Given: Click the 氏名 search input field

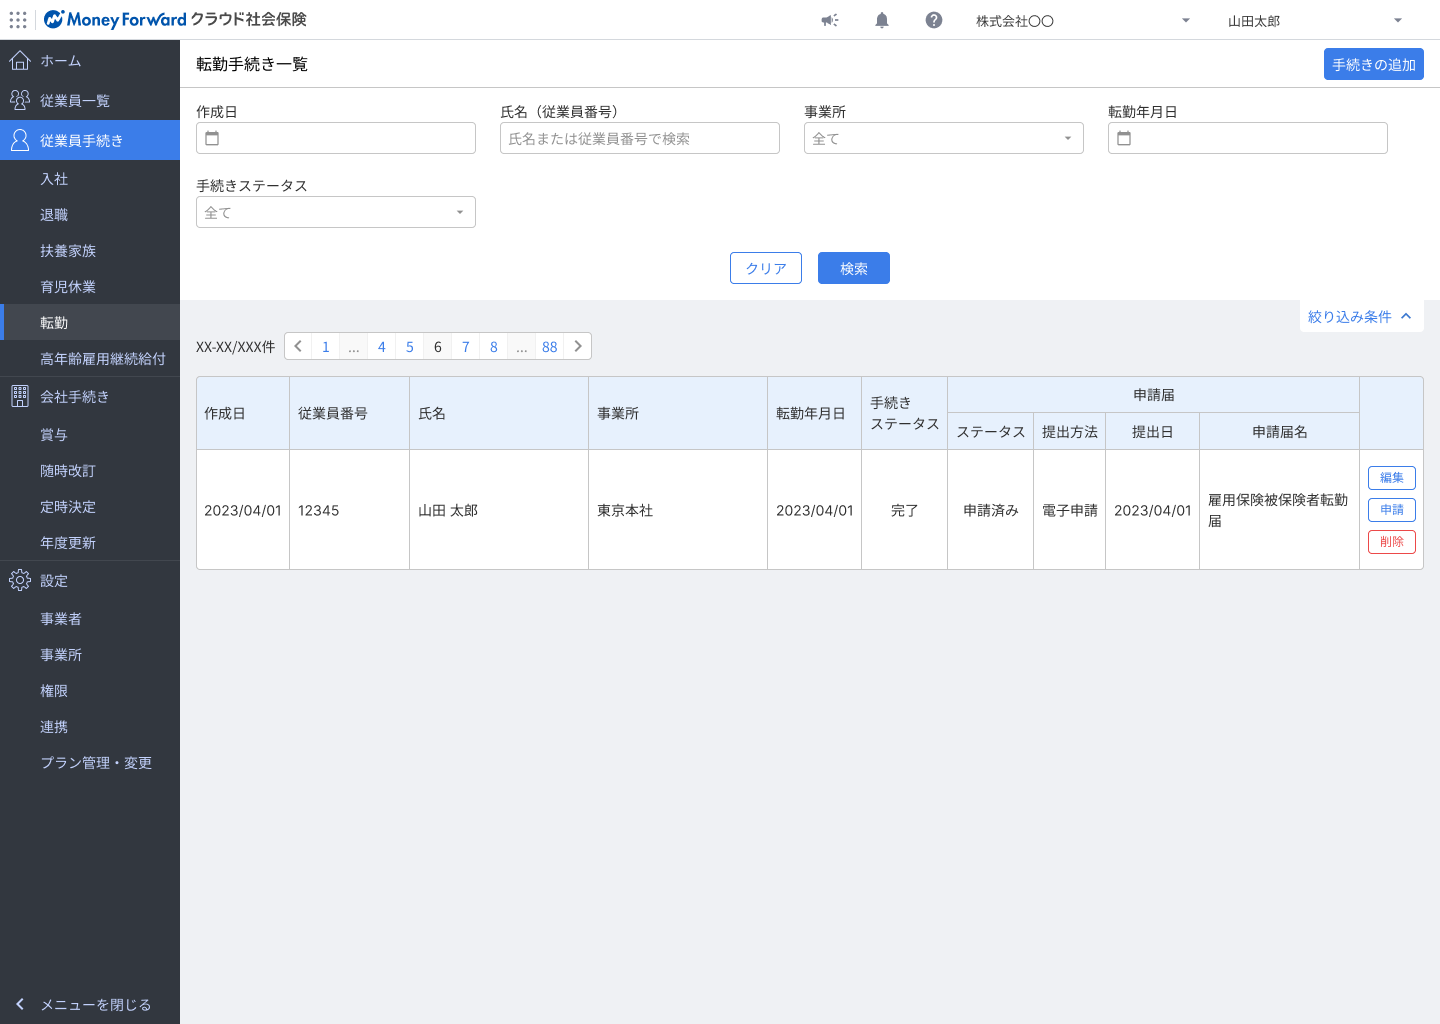Looking at the screenshot, I should pos(640,138).
